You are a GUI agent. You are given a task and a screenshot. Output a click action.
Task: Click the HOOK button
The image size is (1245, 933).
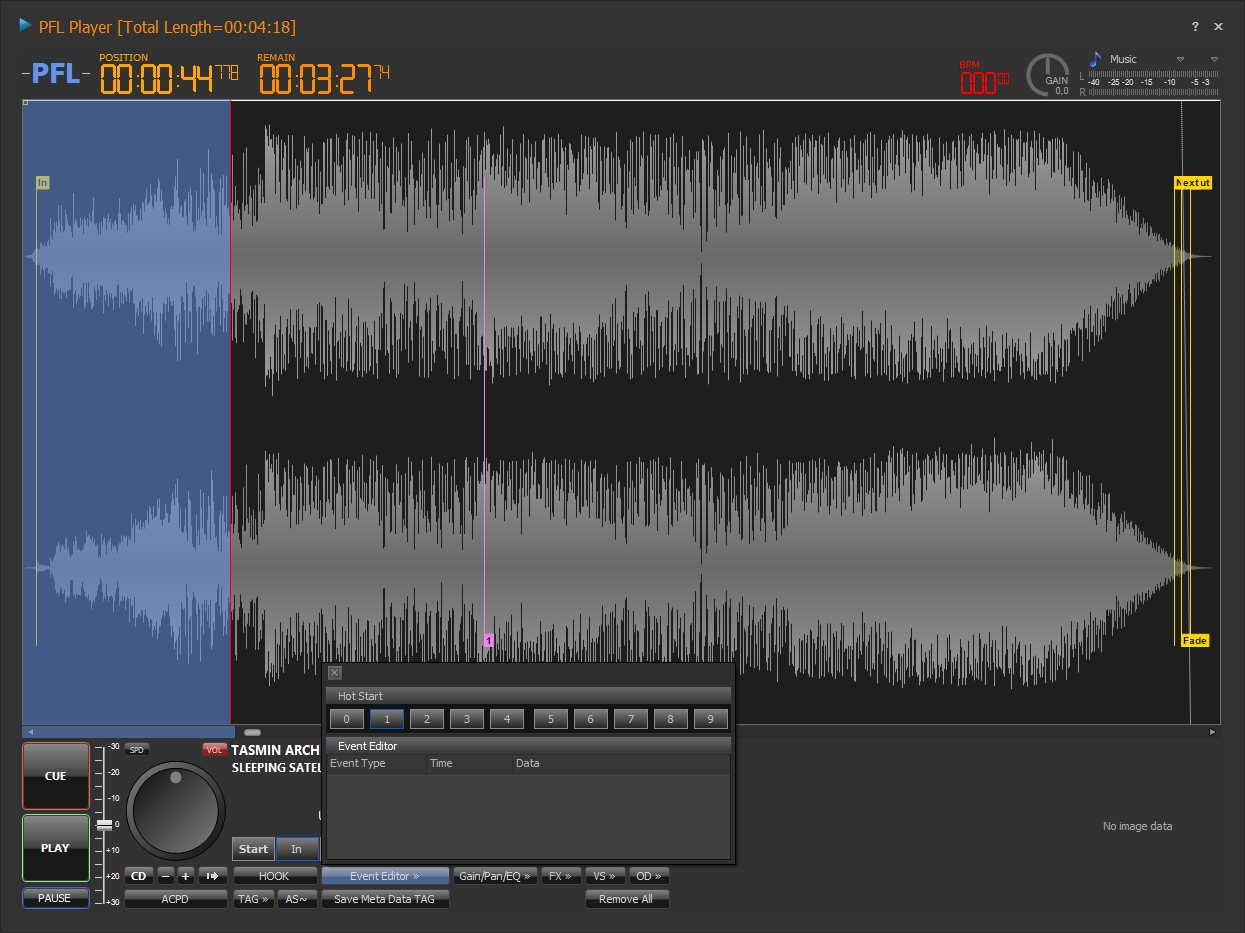[274, 876]
